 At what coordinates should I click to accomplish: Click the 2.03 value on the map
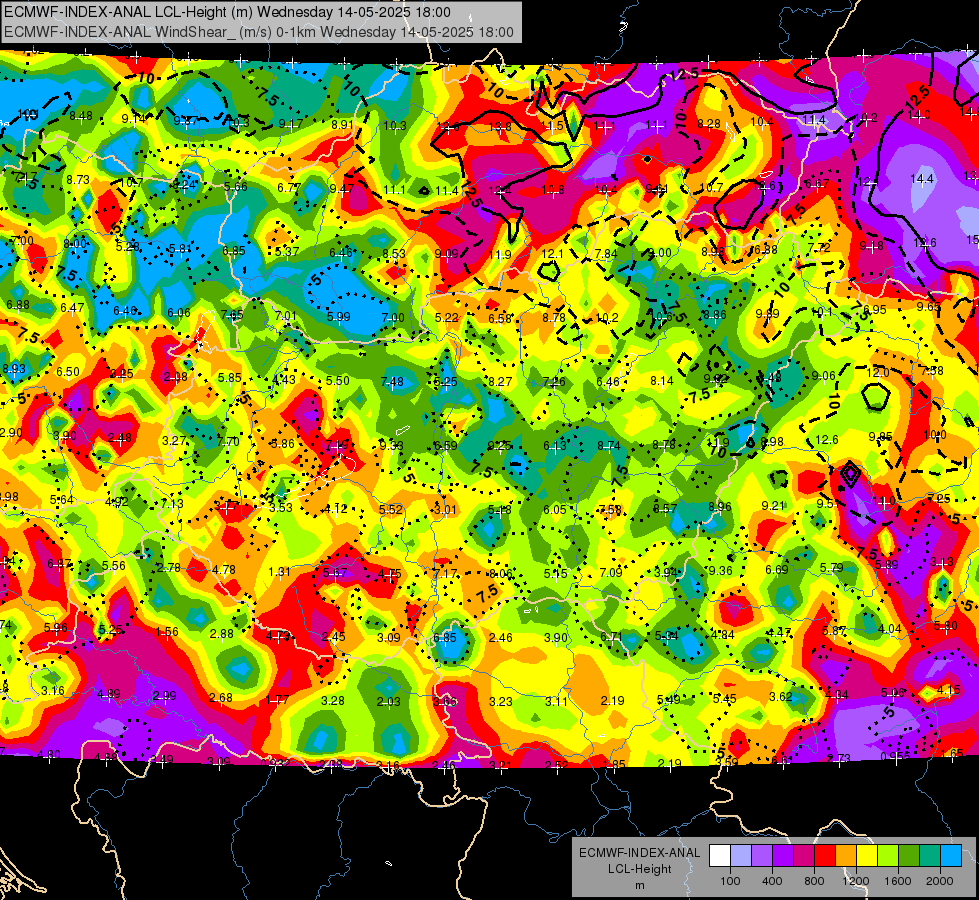point(388,701)
